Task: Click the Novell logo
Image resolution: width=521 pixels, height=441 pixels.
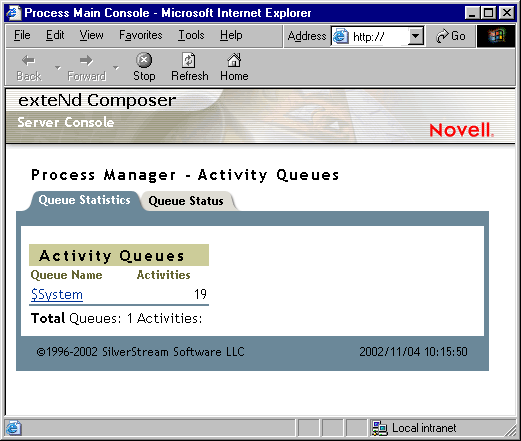Action: pyautogui.click(x=462, y=130)
